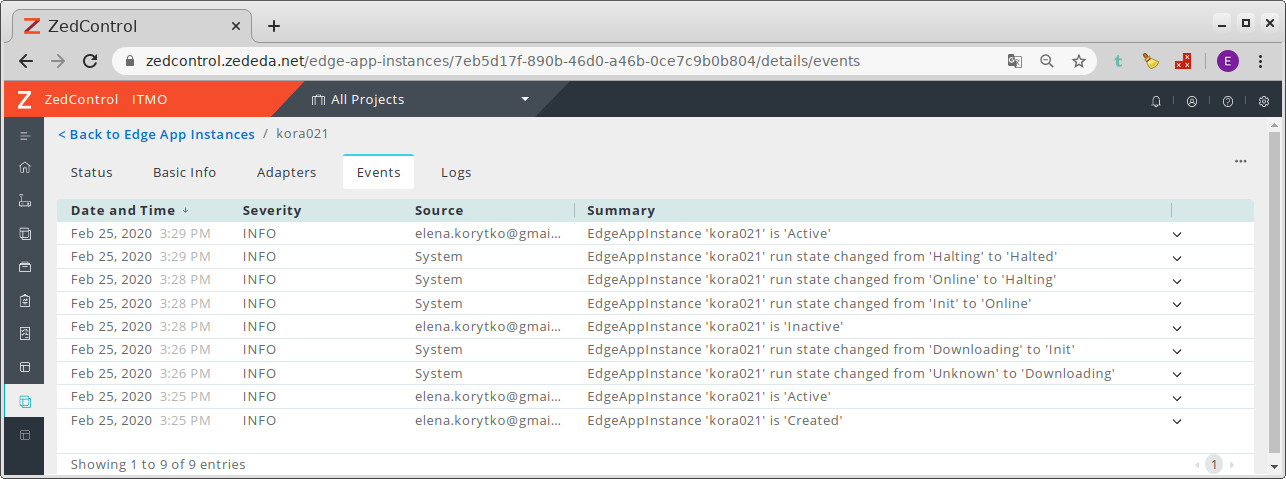The image size is (1286, 479).
Task: Switch to the Adapters tab
Action: [x=286, y=172]
